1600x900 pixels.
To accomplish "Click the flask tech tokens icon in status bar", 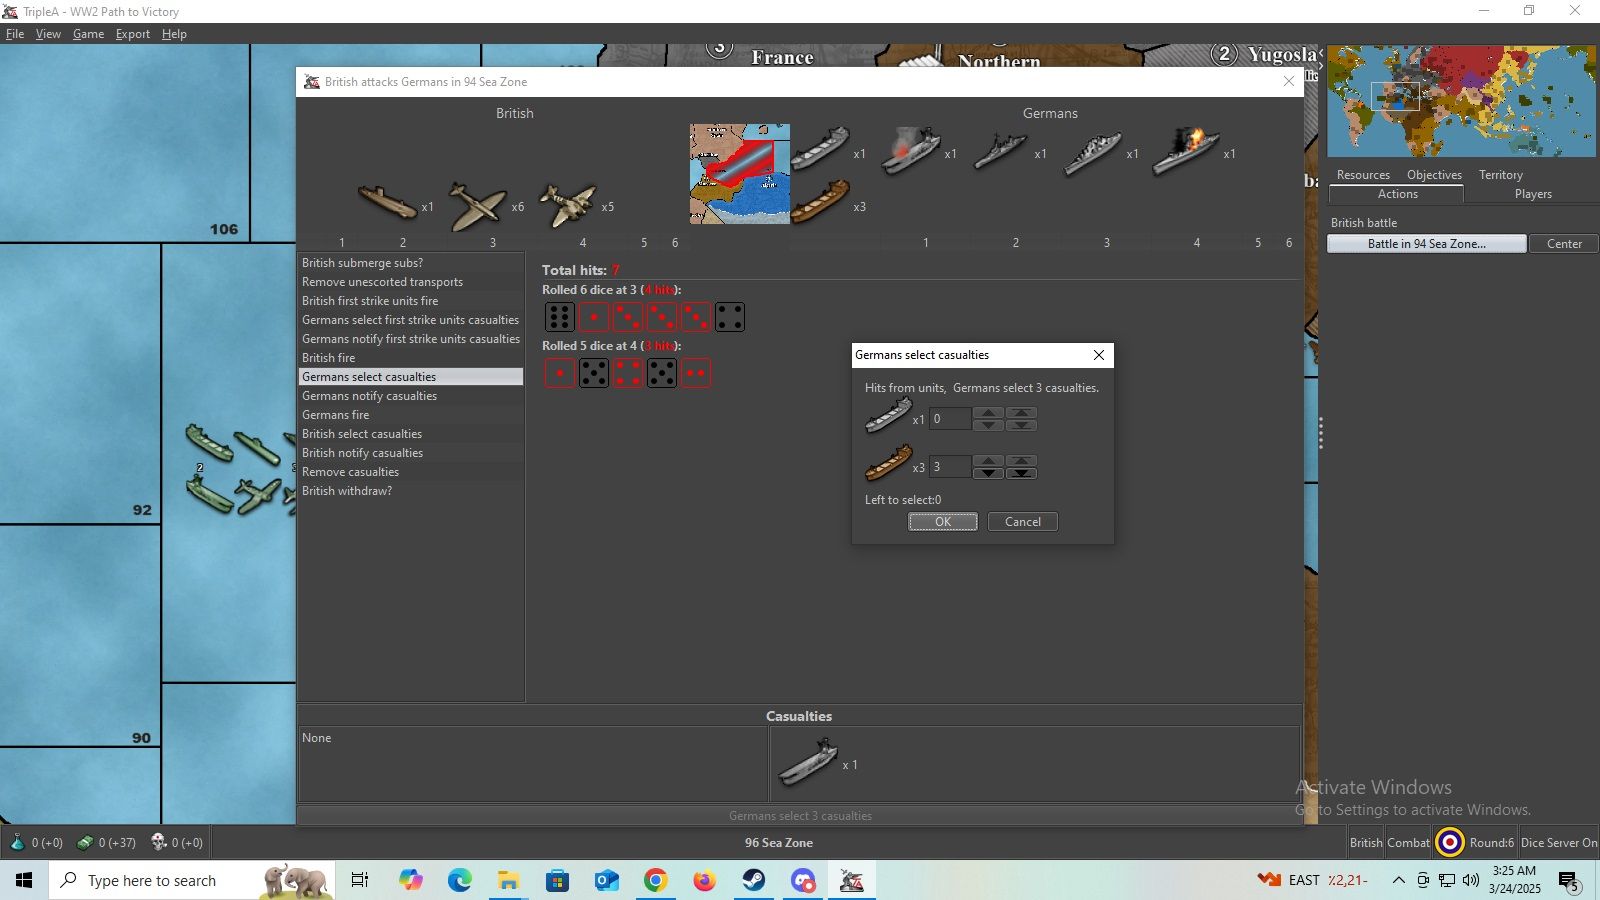I will pyautogui.click(x=17, y=843).
